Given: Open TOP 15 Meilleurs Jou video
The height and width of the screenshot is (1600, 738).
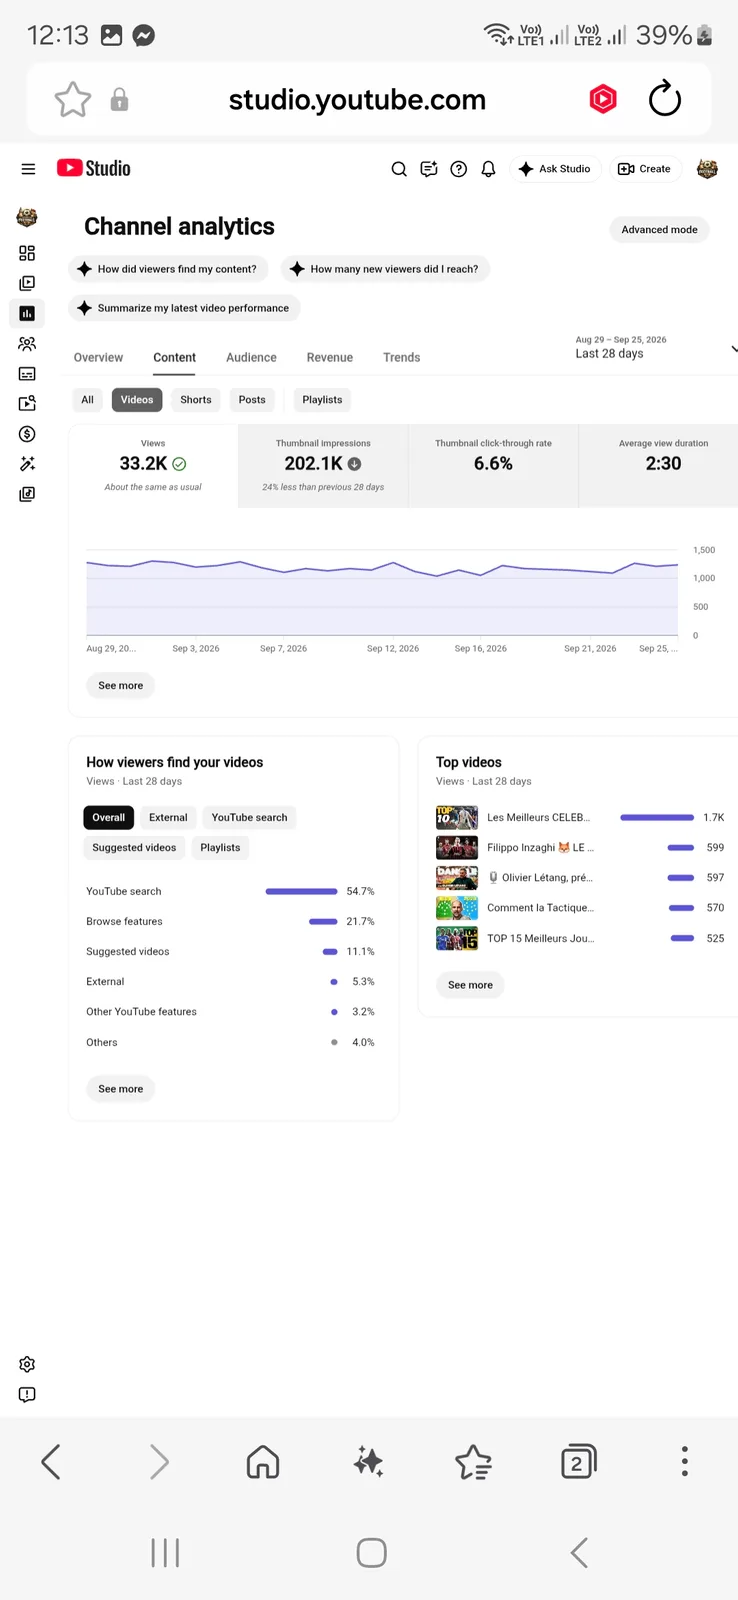Looking at the screenshot, I should pos(580,939).
